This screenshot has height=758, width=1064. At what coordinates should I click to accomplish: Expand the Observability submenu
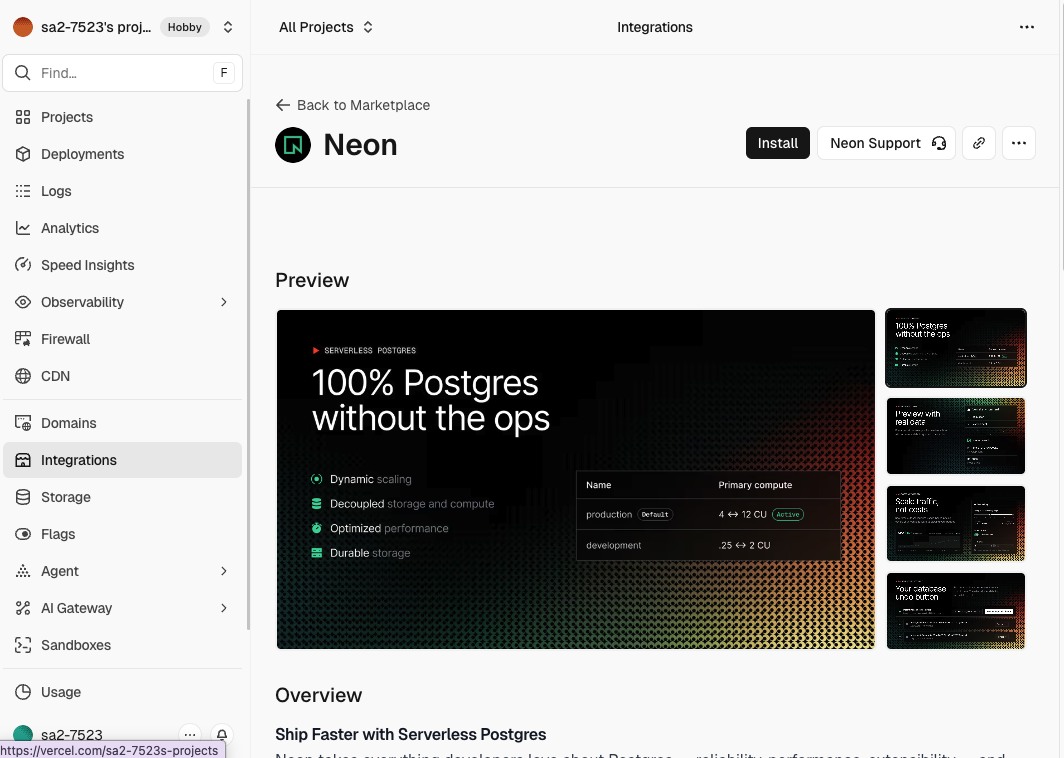tap(224, 302)
